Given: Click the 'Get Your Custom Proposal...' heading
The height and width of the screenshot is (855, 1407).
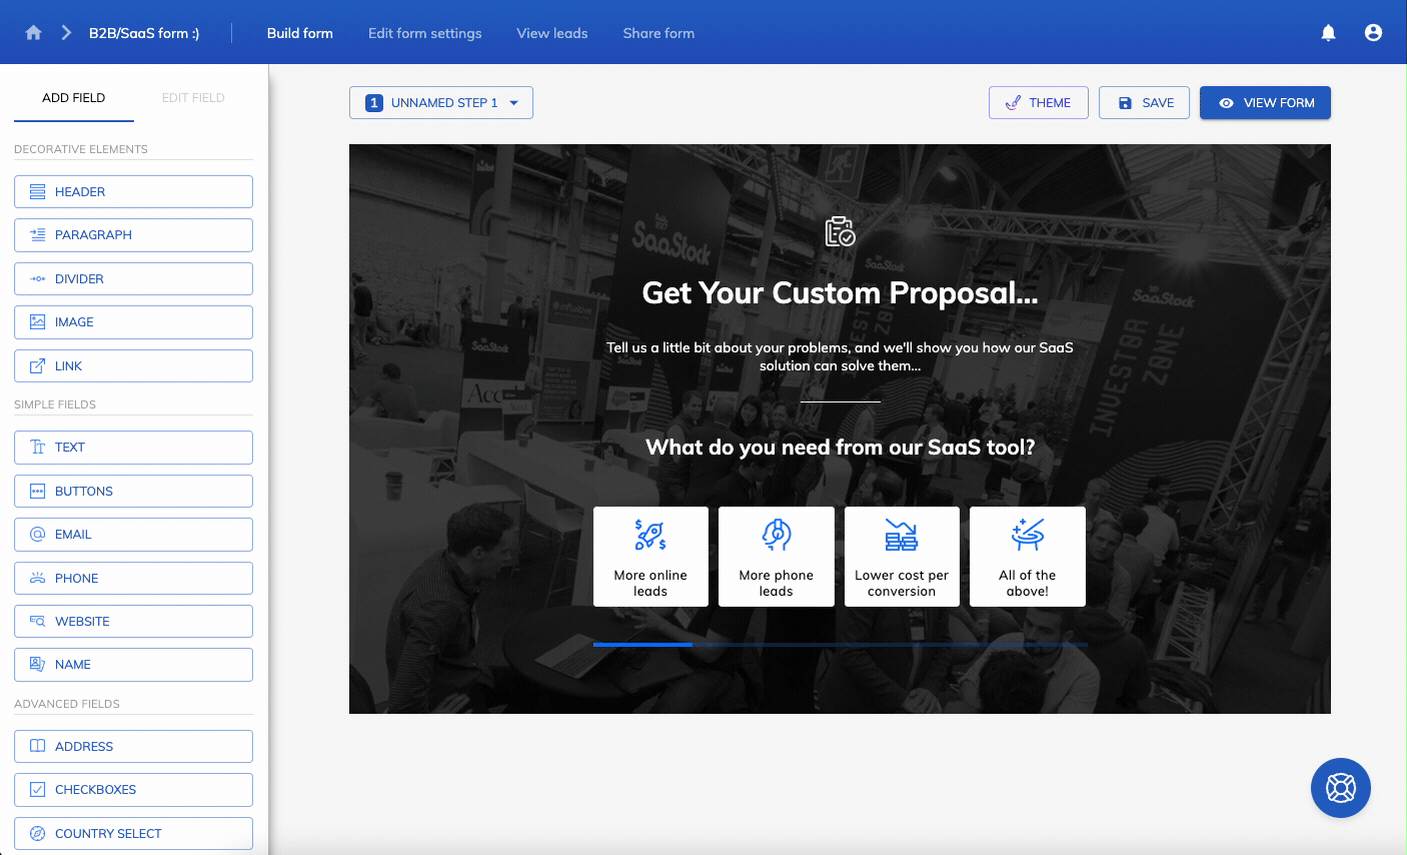Looking at the screenshot, I should tap(840, 293).
